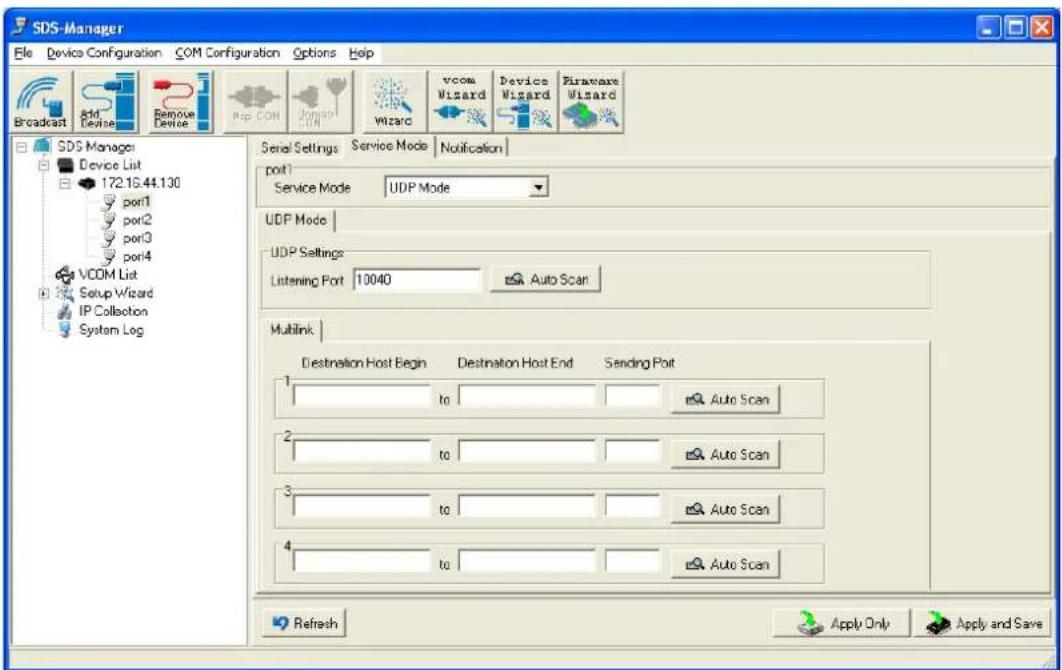
Task: Expand the Setup Wizard node
Action: coord(44,293)
